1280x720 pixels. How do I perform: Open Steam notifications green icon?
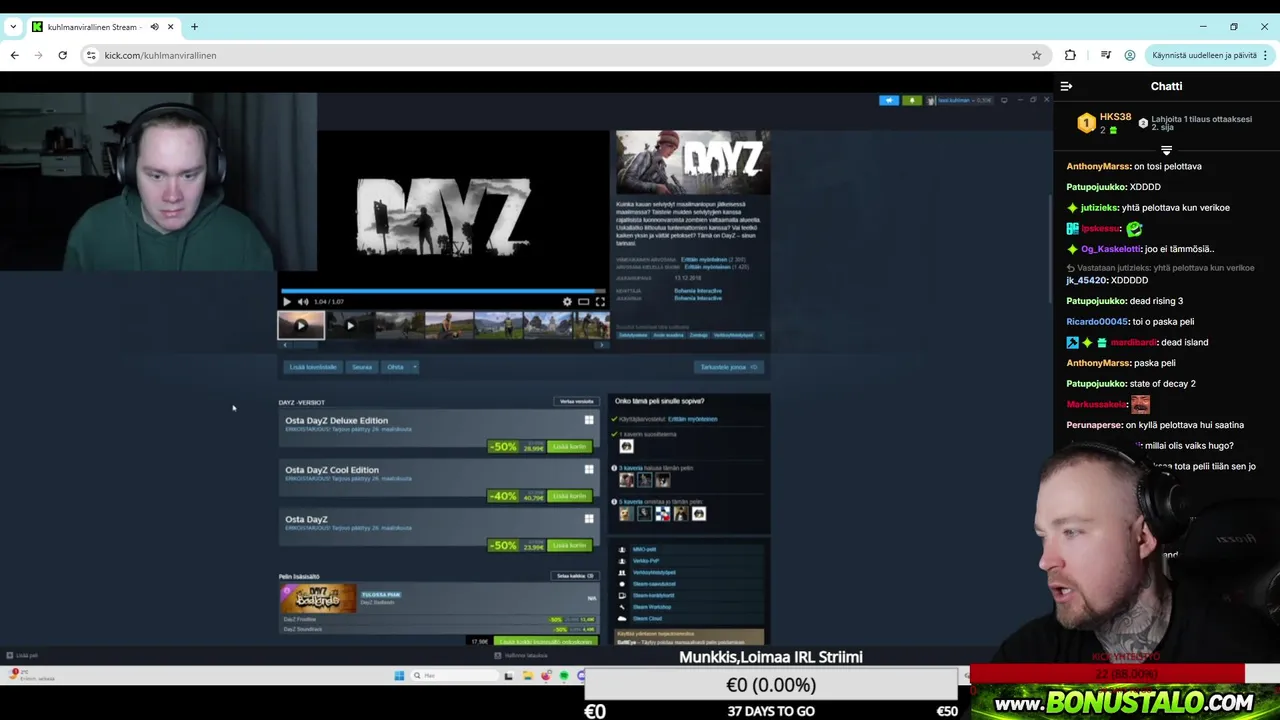(x=912, y=100)
